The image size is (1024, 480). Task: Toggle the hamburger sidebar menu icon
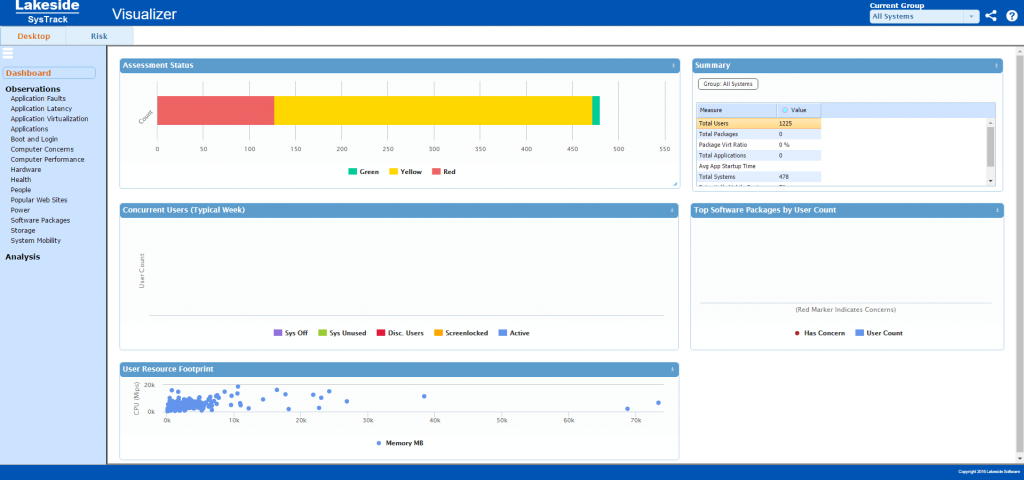click(8, 53)
